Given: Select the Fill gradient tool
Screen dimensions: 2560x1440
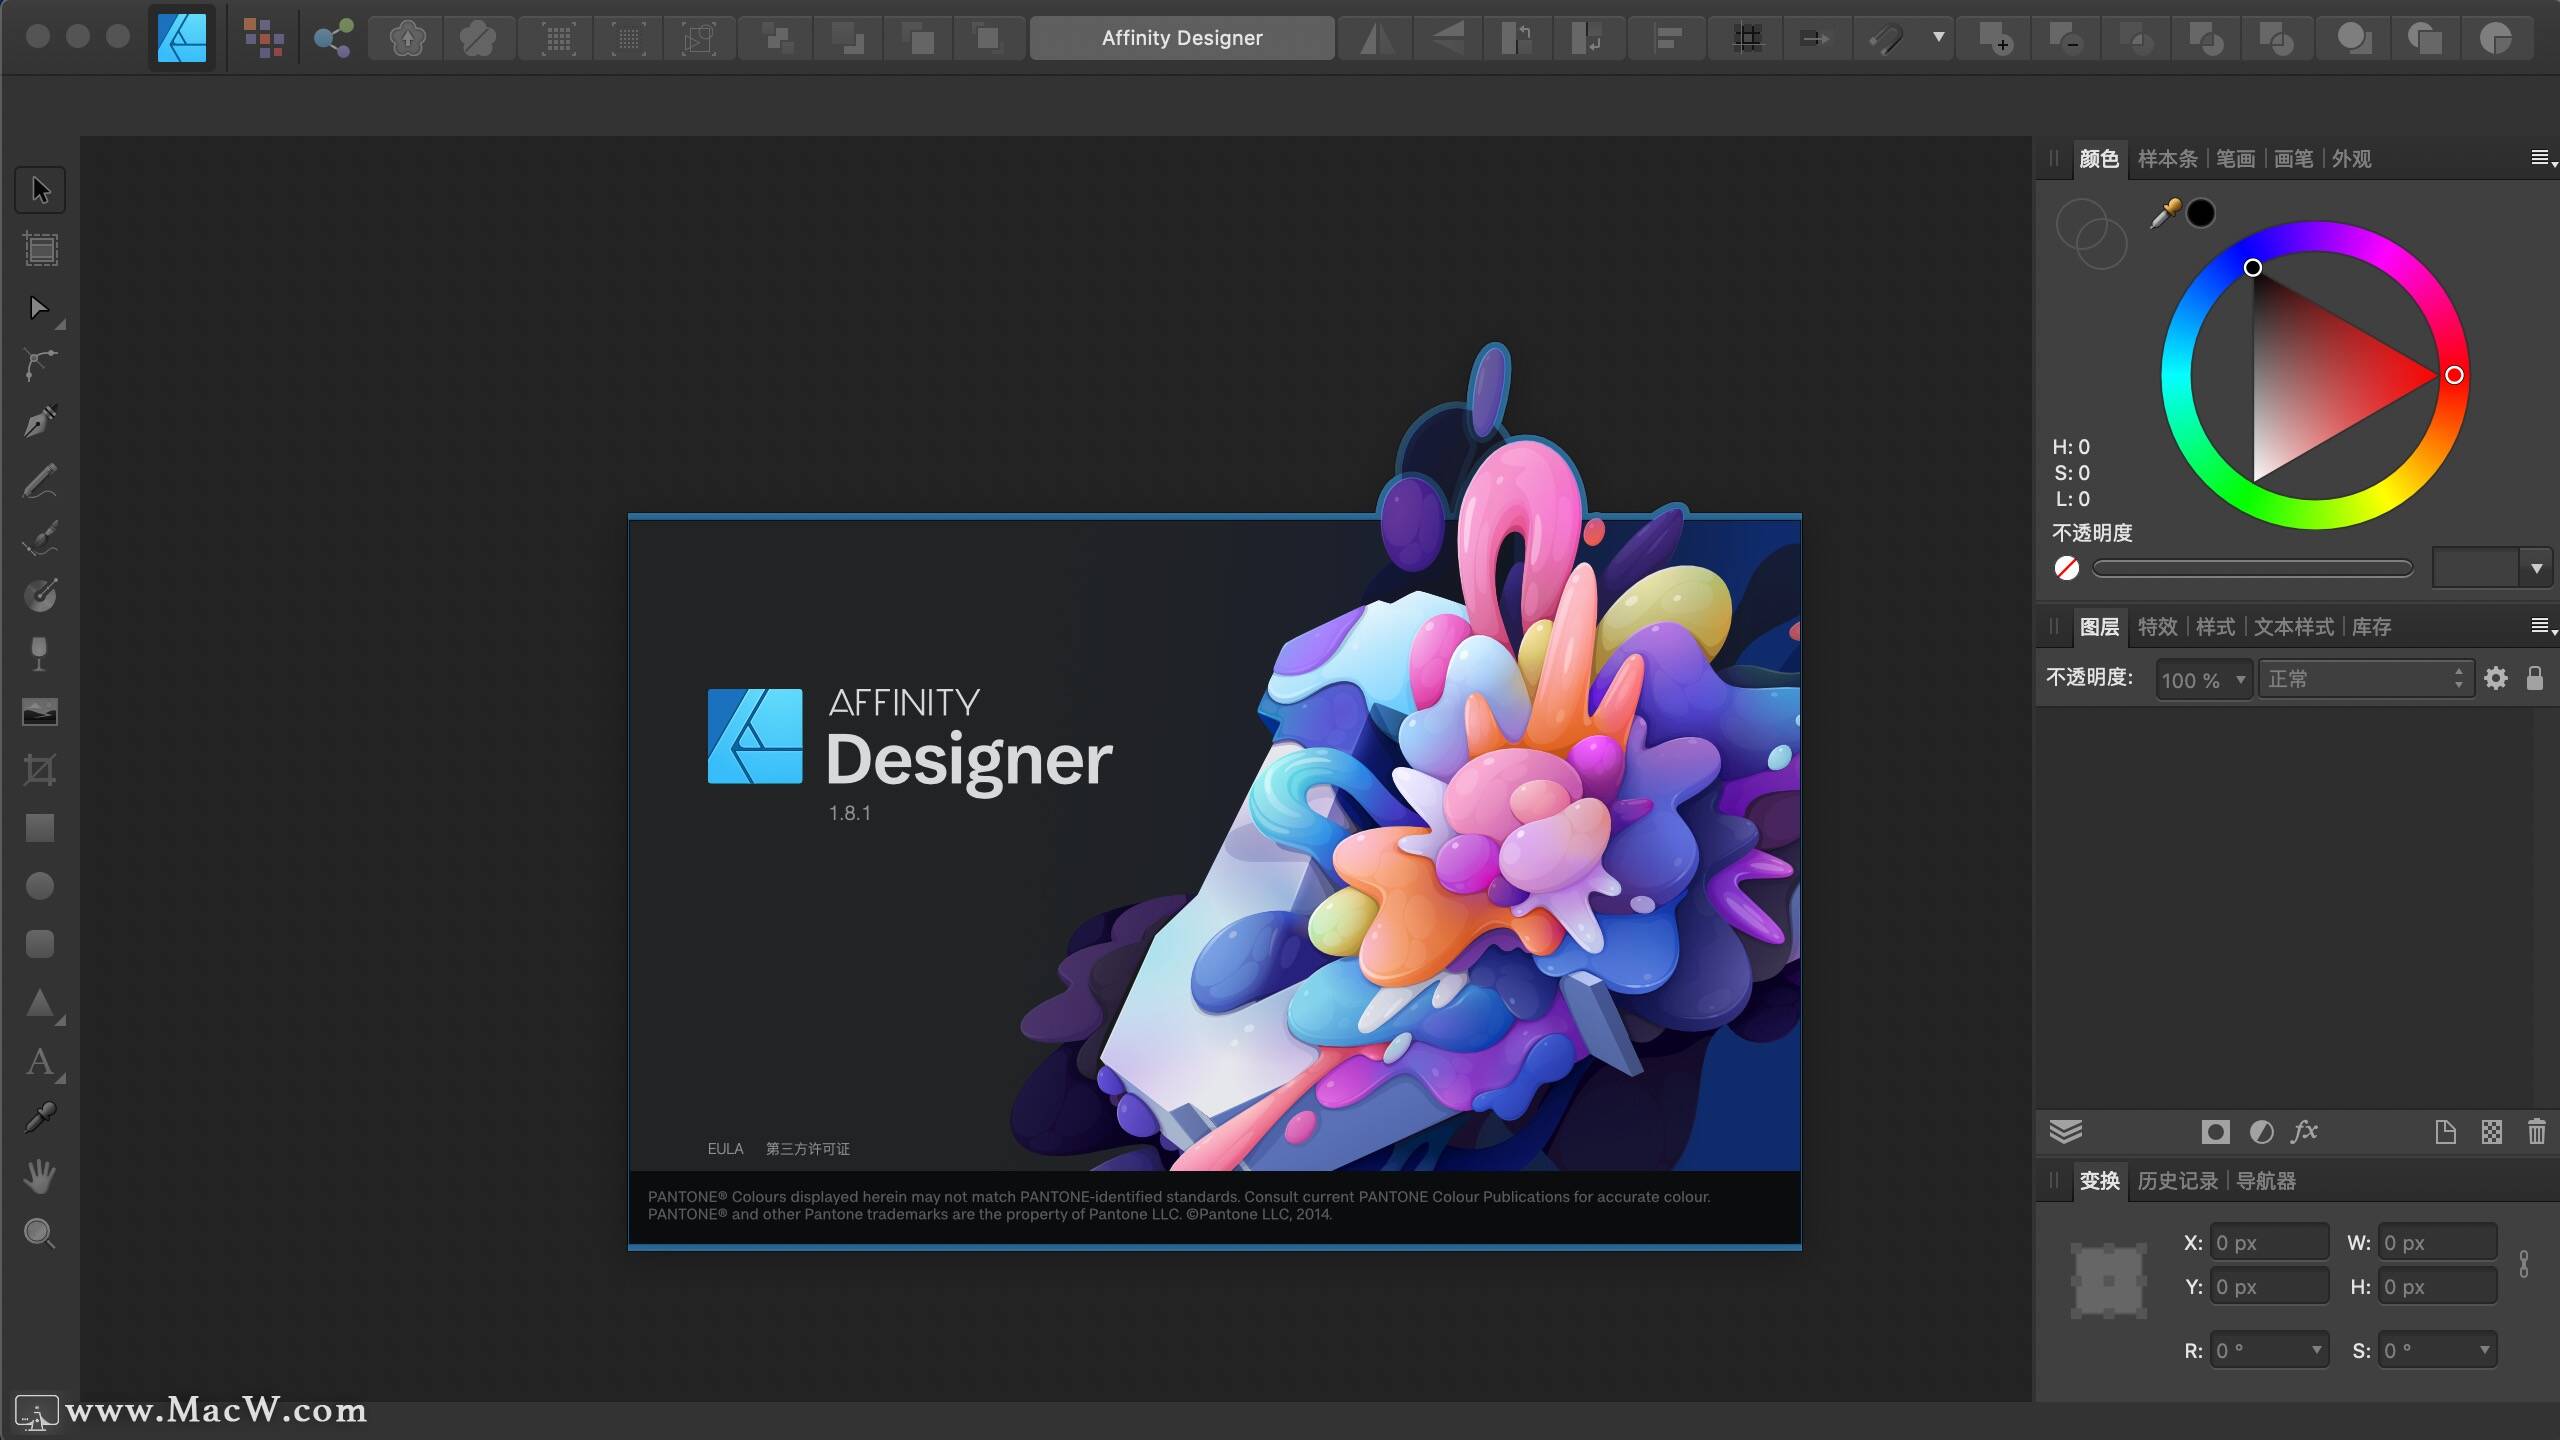Looking at the screenshot, I should point(40,596).
